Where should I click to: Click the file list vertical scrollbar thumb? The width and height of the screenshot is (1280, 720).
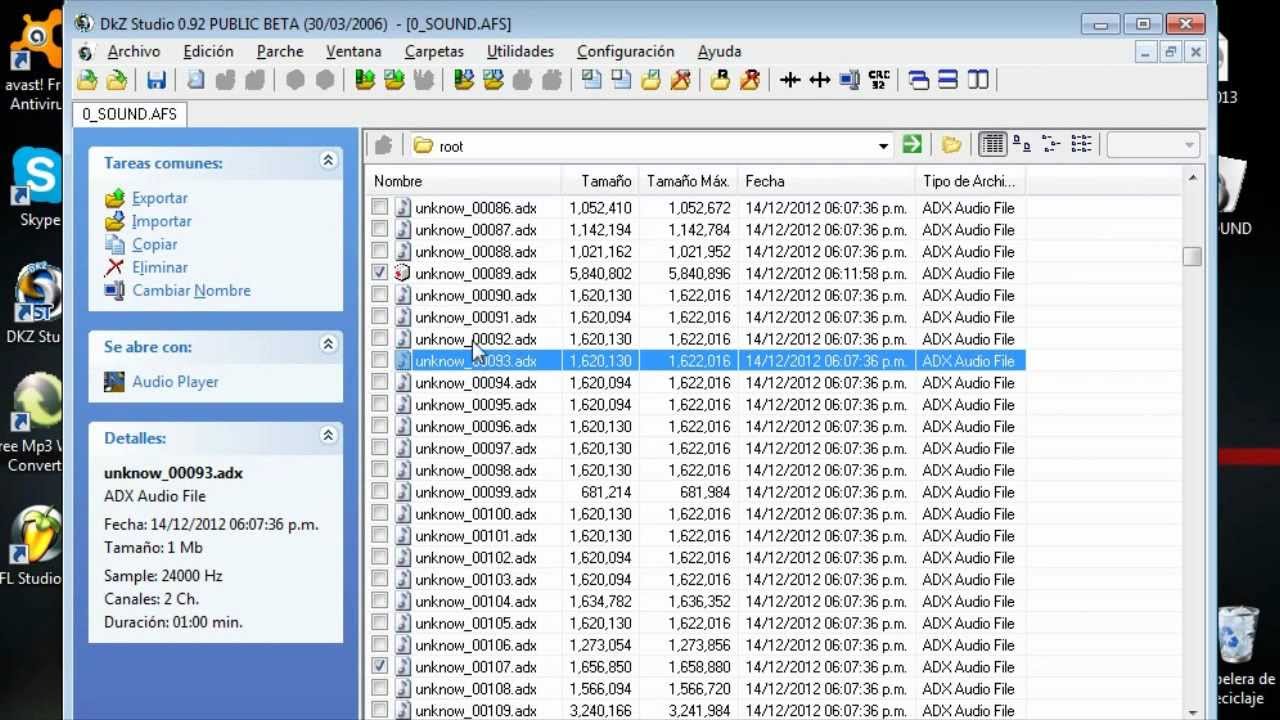1191,257
